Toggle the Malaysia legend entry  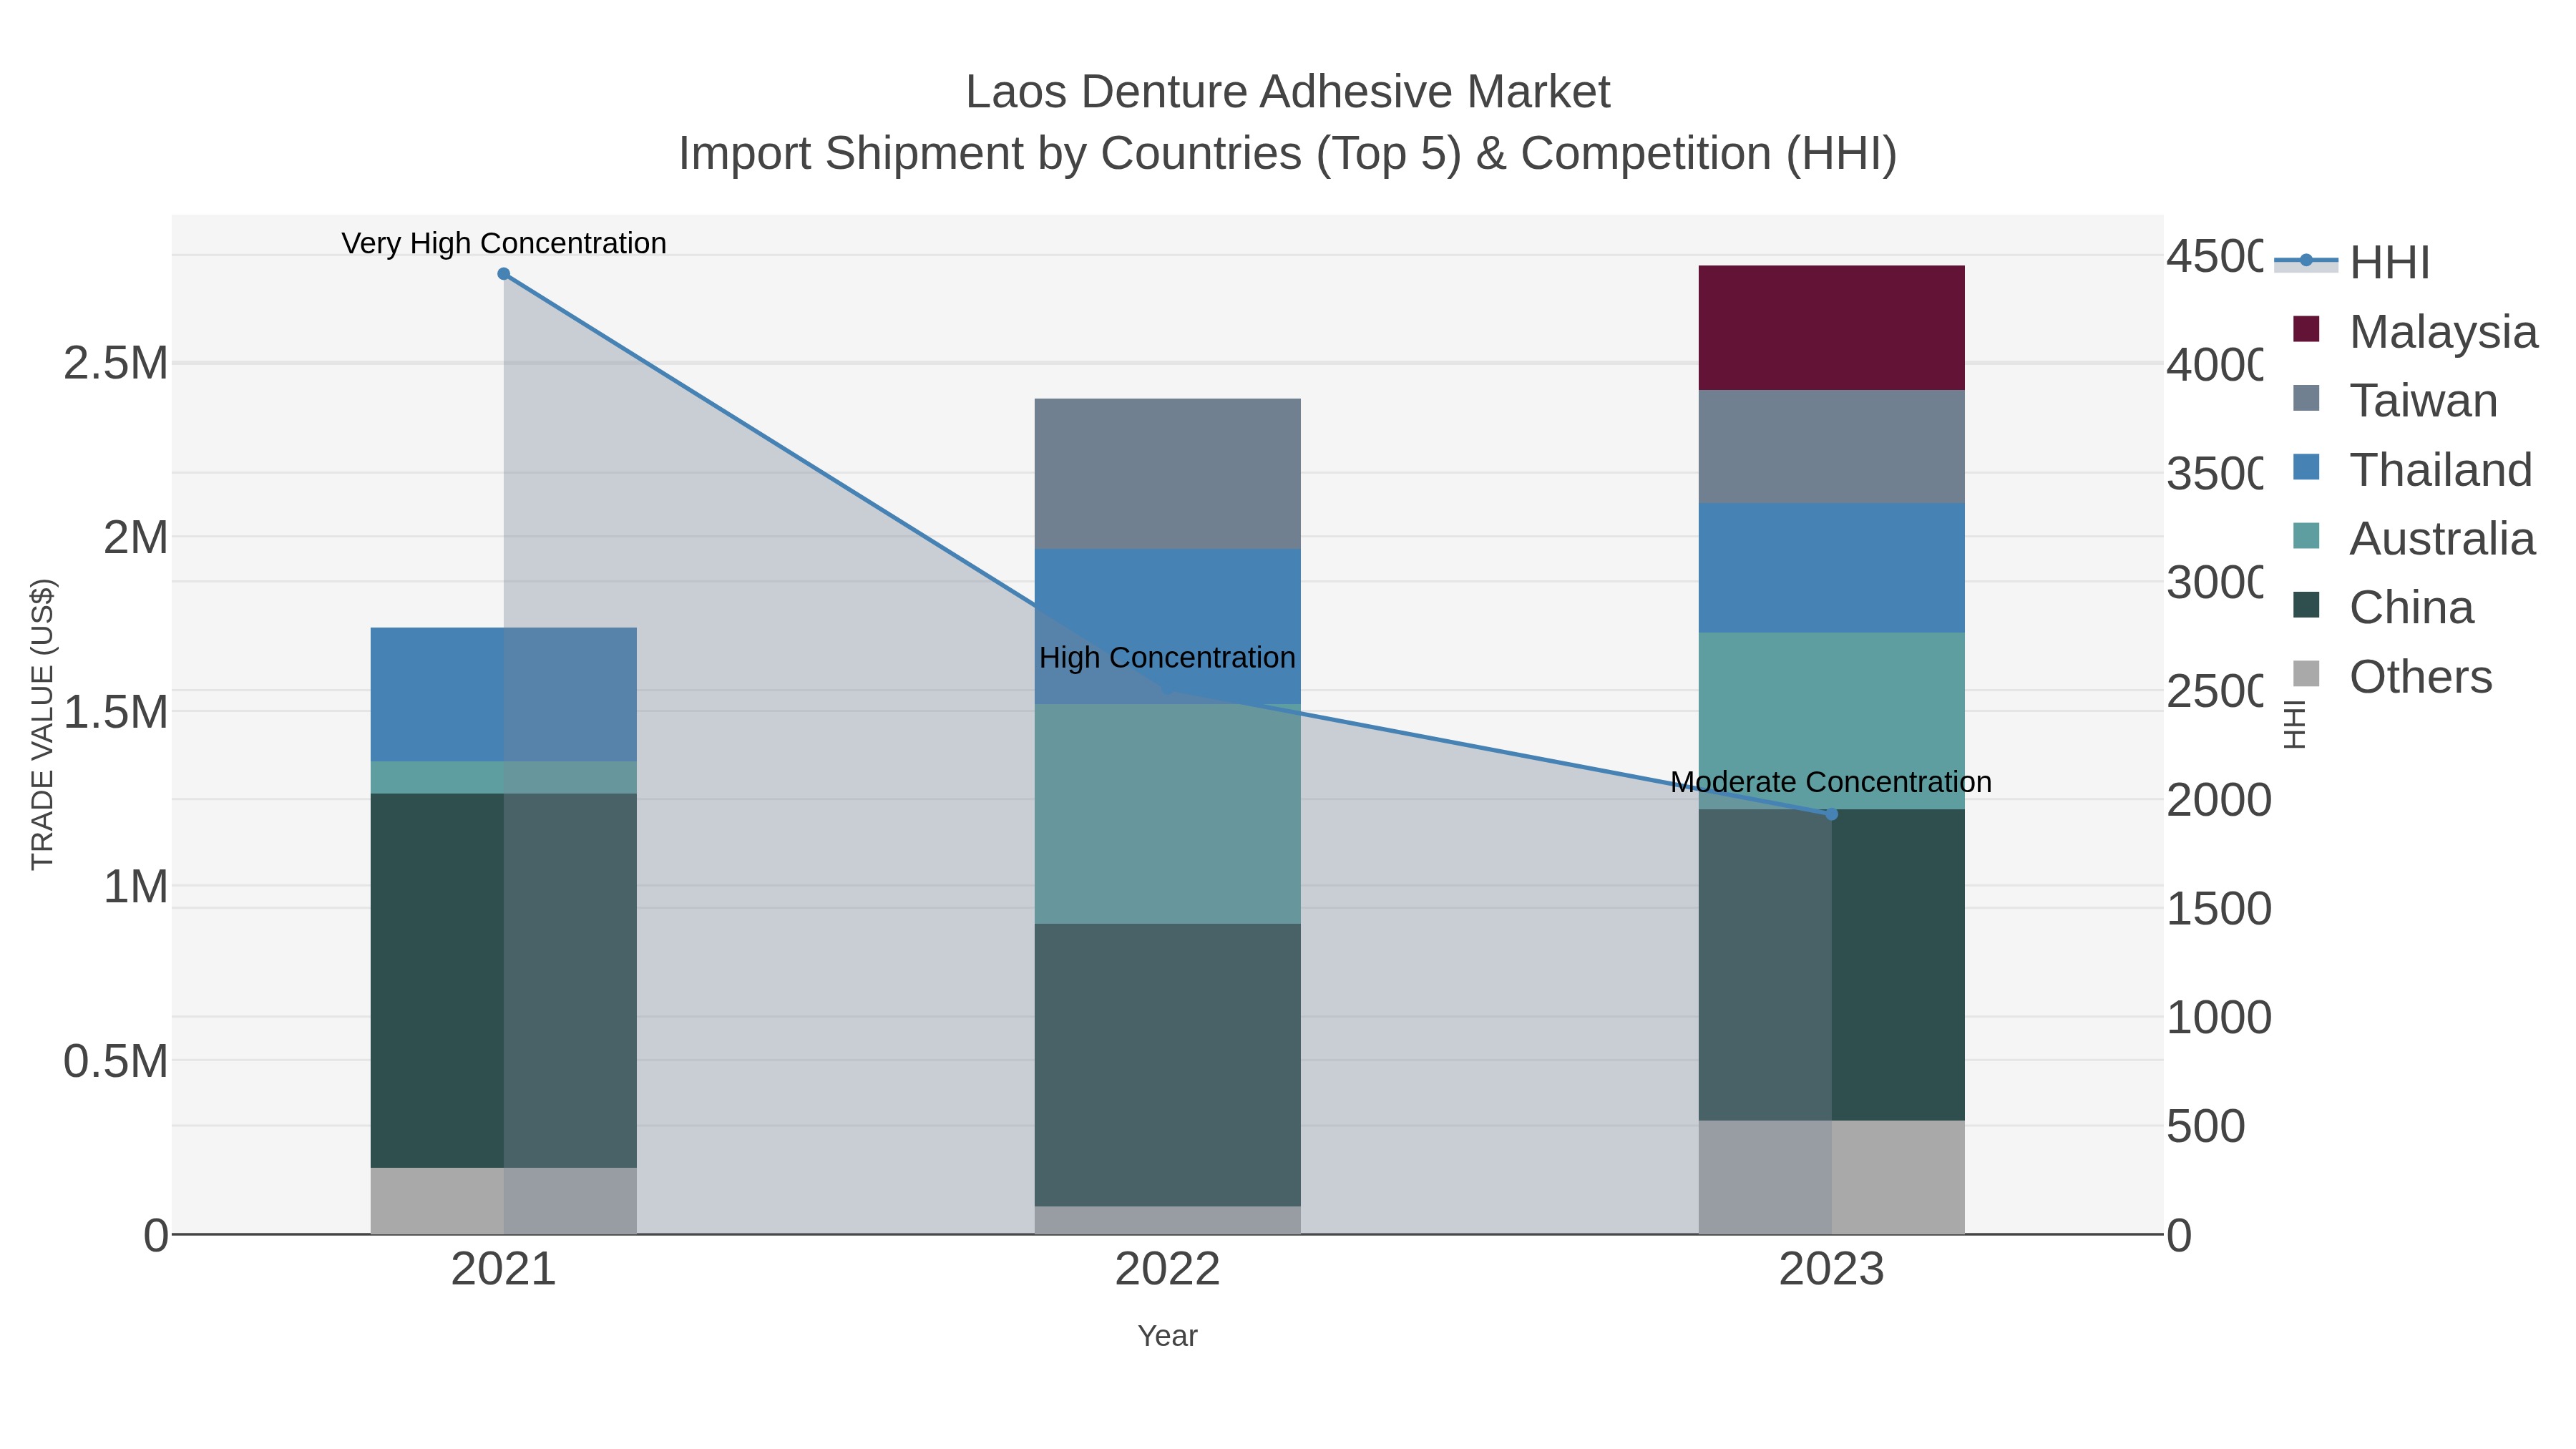2415,331
